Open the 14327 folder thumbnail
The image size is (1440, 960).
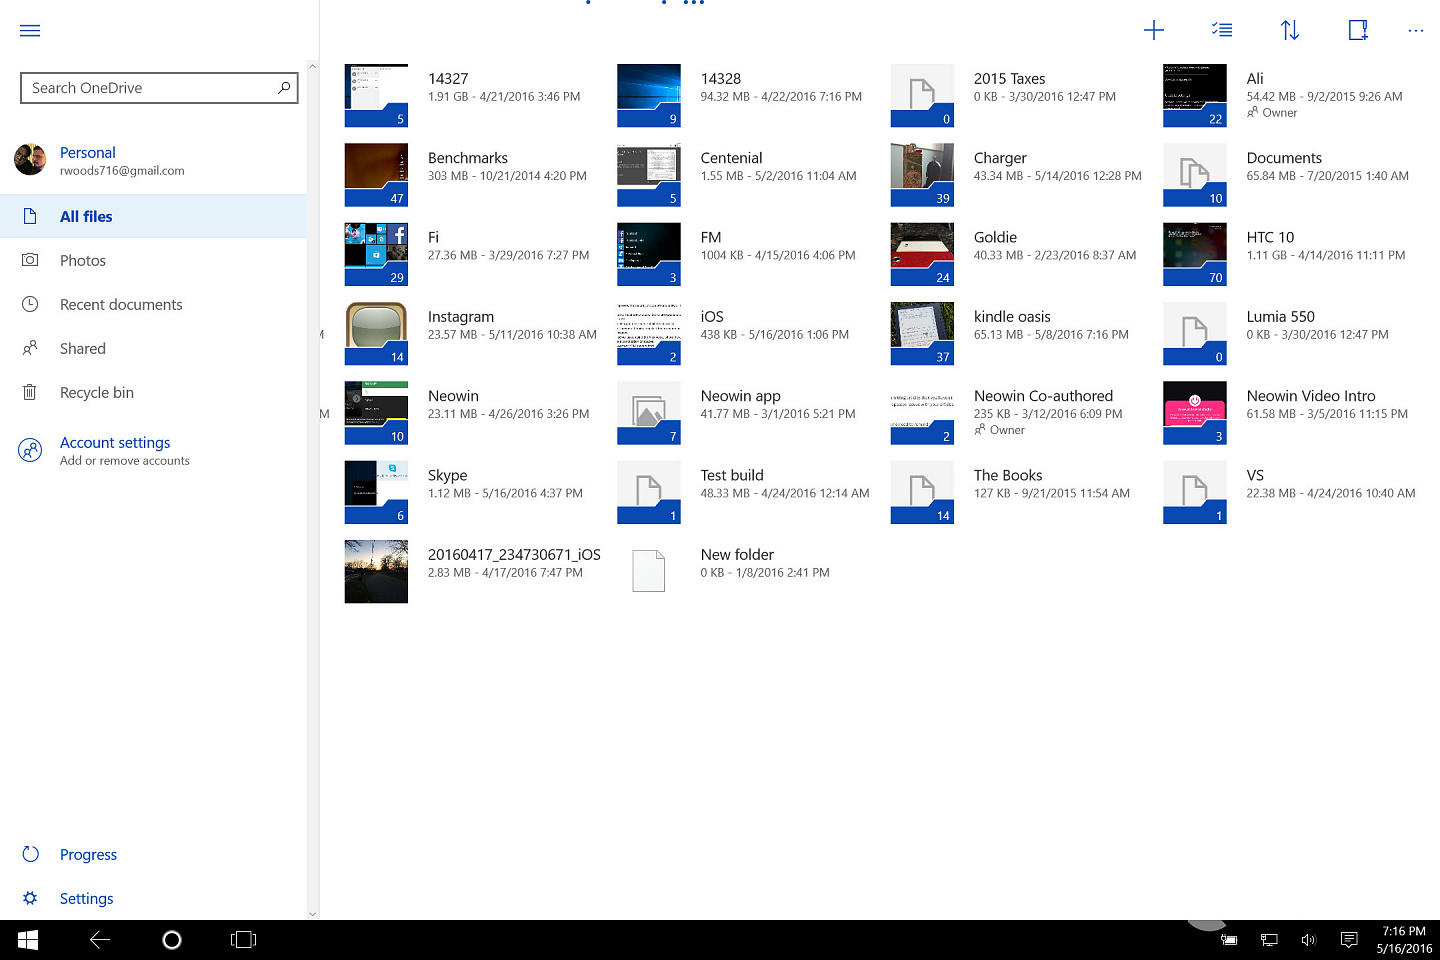pos(376,96)
